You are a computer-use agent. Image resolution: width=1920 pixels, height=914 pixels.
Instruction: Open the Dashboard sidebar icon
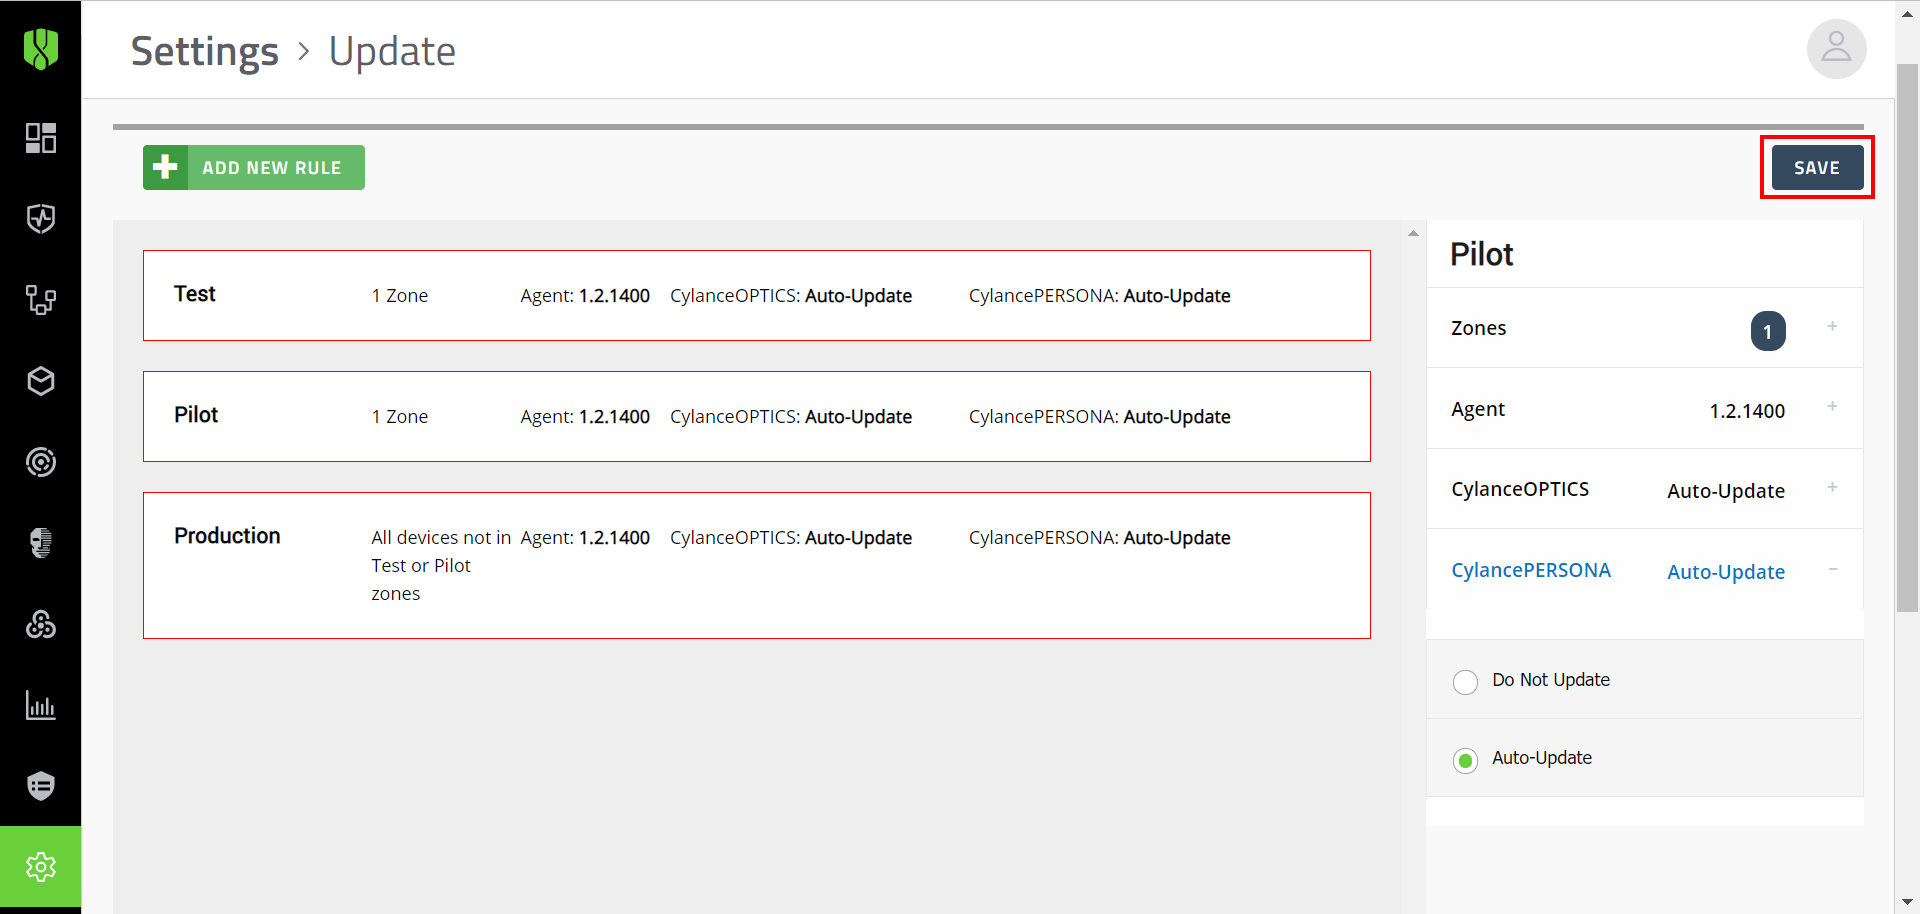coord(40,138)
